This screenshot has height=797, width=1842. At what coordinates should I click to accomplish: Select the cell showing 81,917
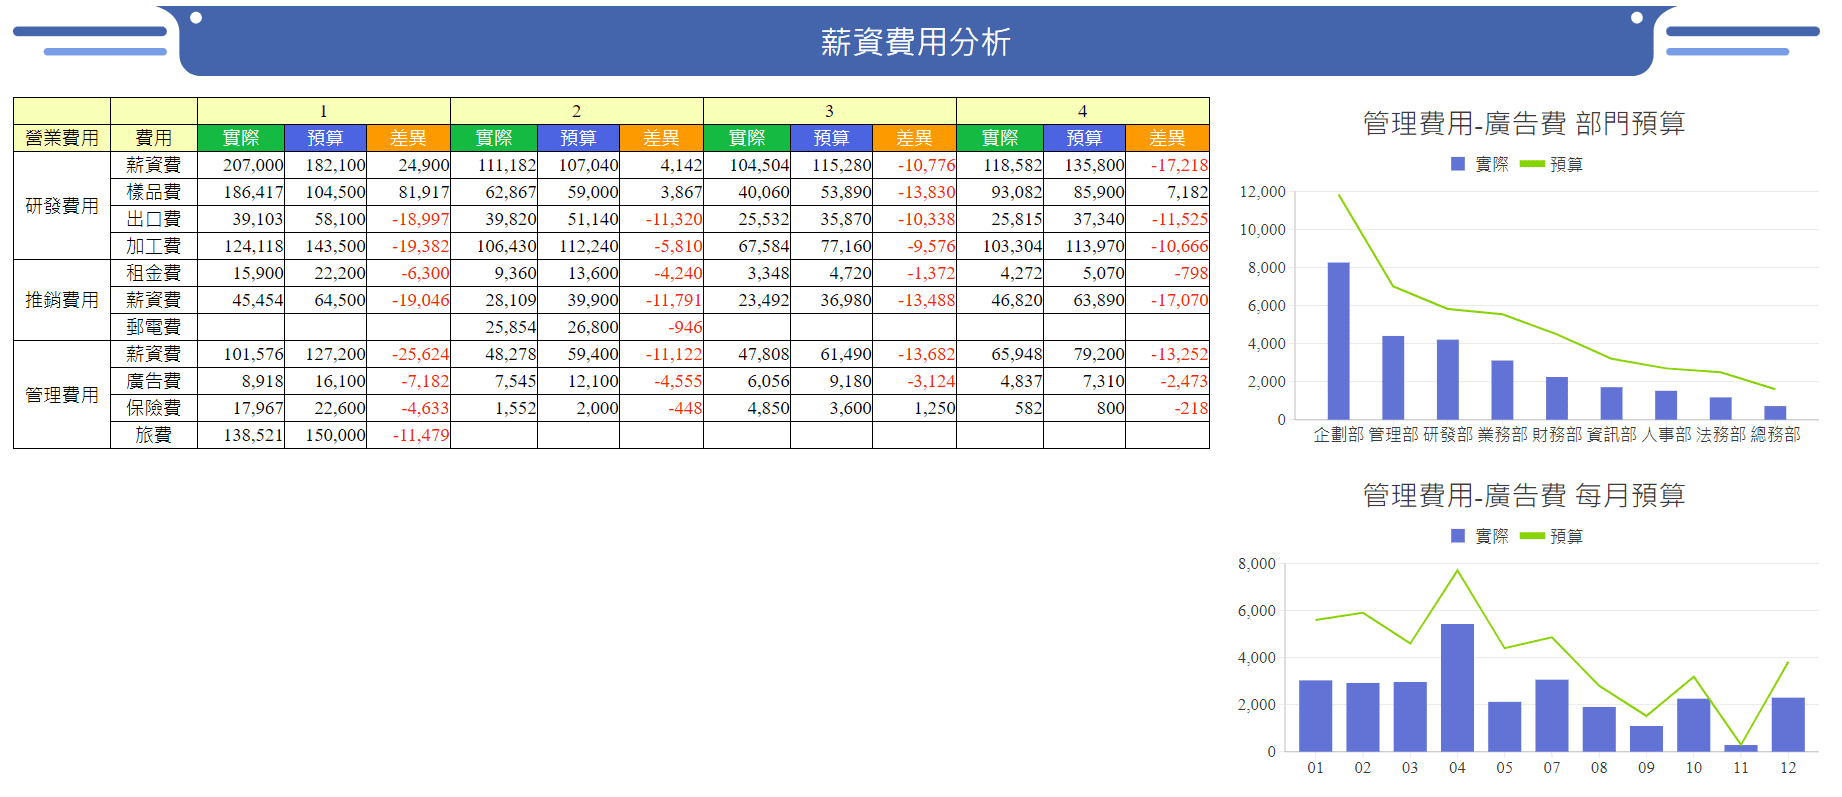pyautogui.click(x=408, y=192)
